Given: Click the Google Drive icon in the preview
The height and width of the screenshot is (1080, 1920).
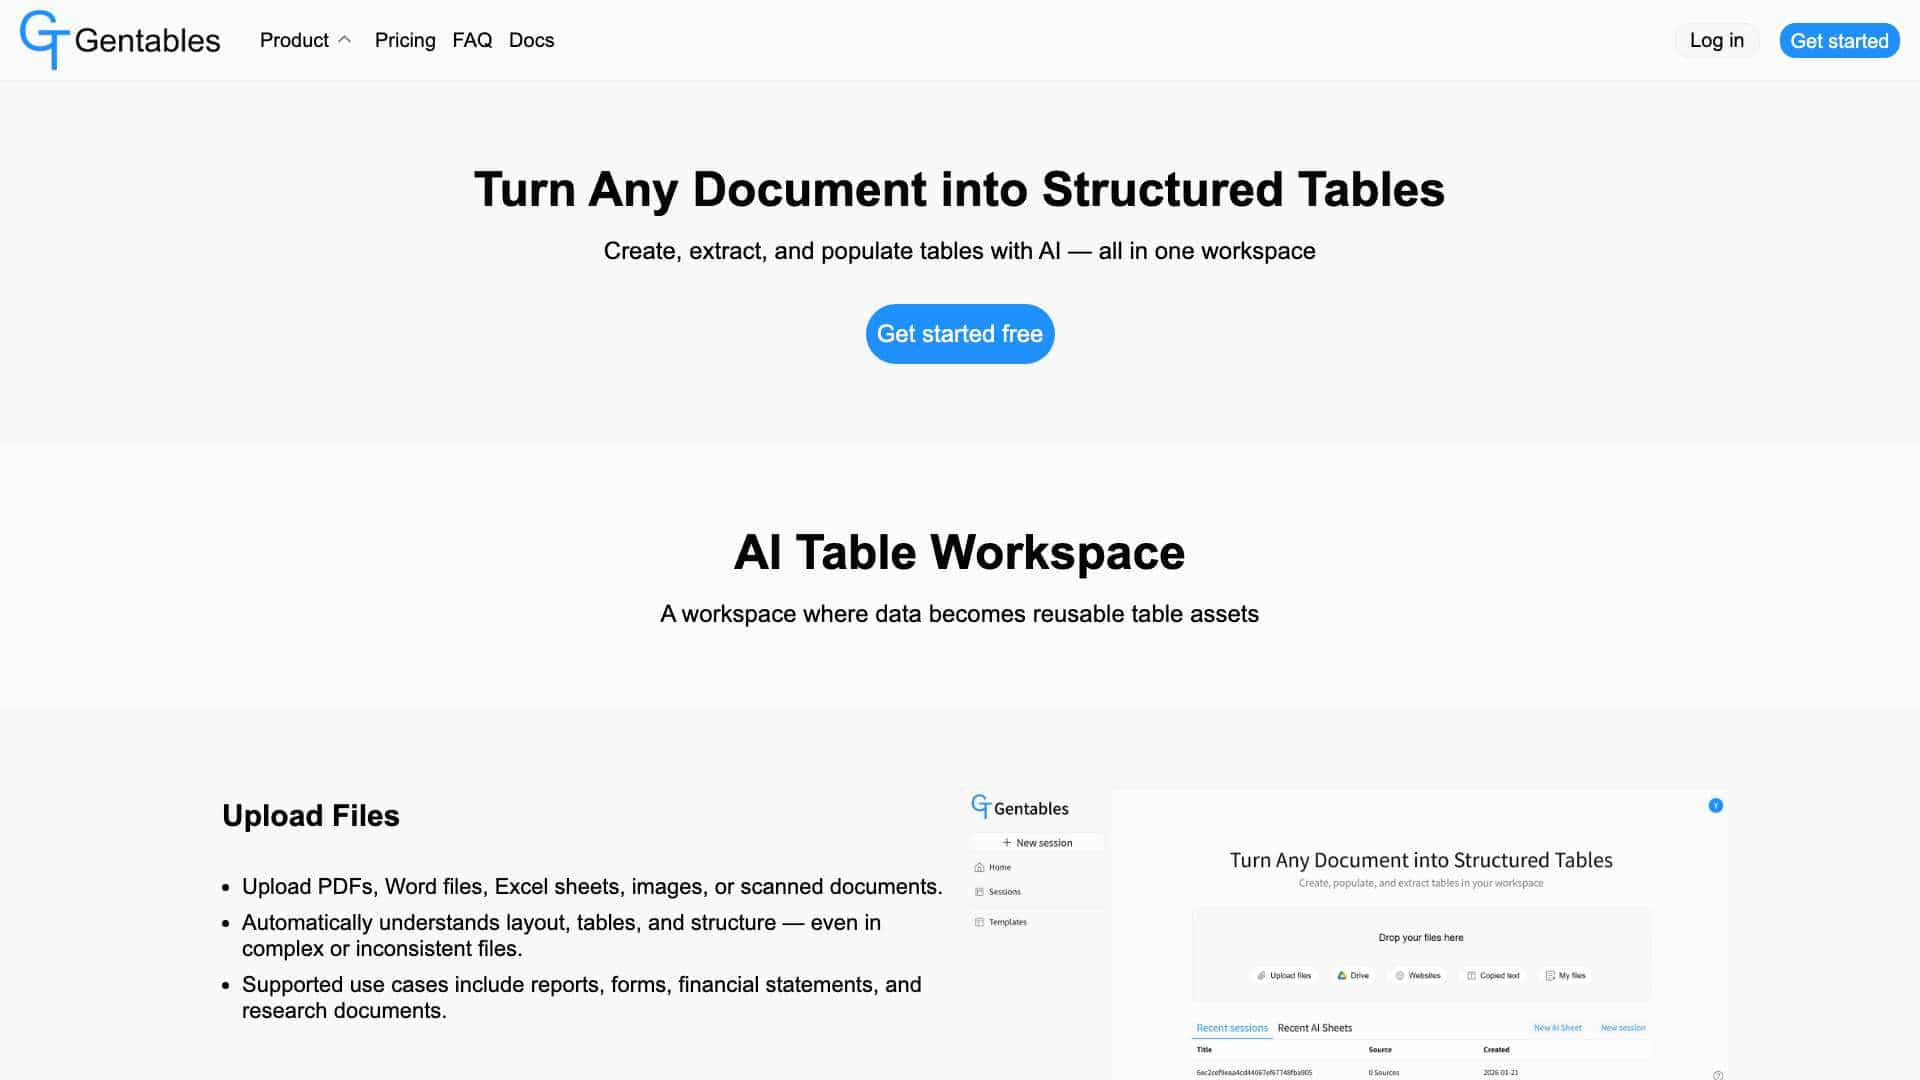Looking at the screenshot, I should pyautogui.click(x=1342, y=976).
